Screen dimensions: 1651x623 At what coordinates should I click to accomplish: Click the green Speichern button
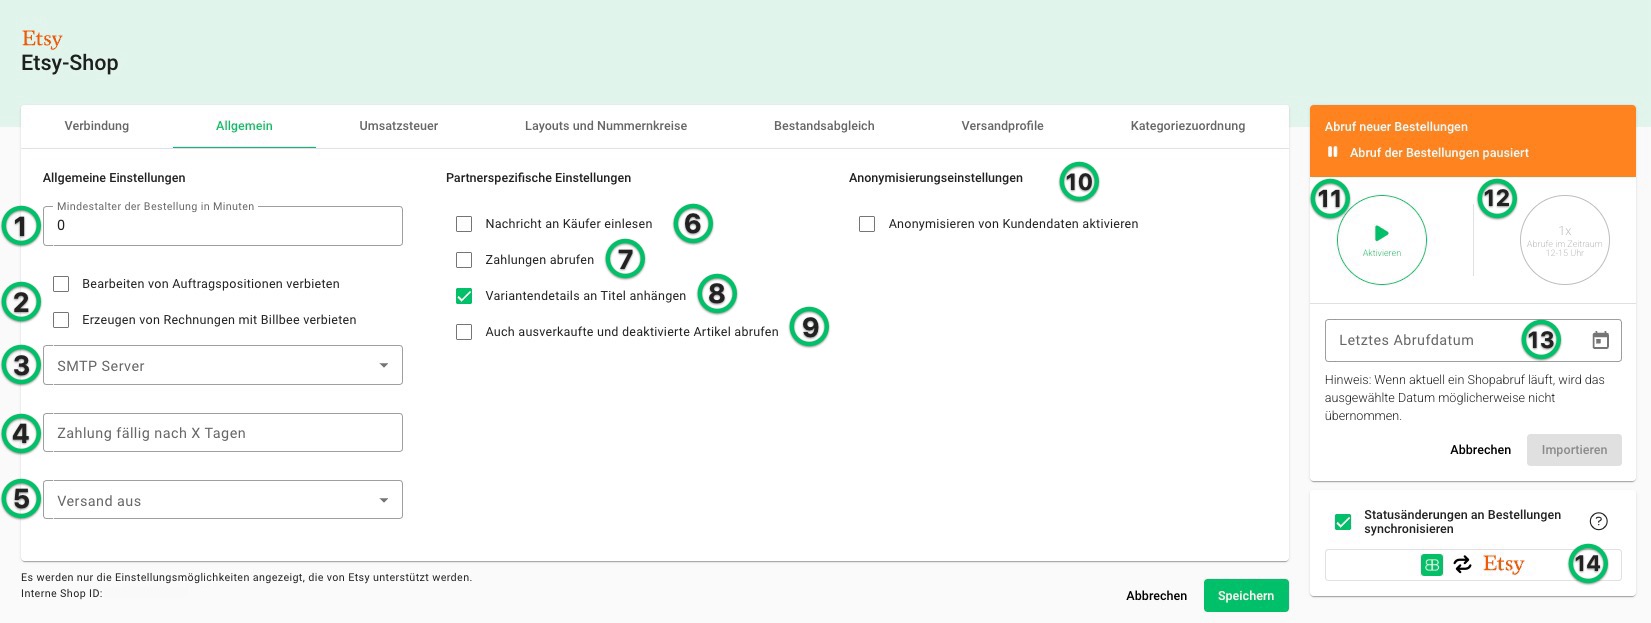(1246, 595)
